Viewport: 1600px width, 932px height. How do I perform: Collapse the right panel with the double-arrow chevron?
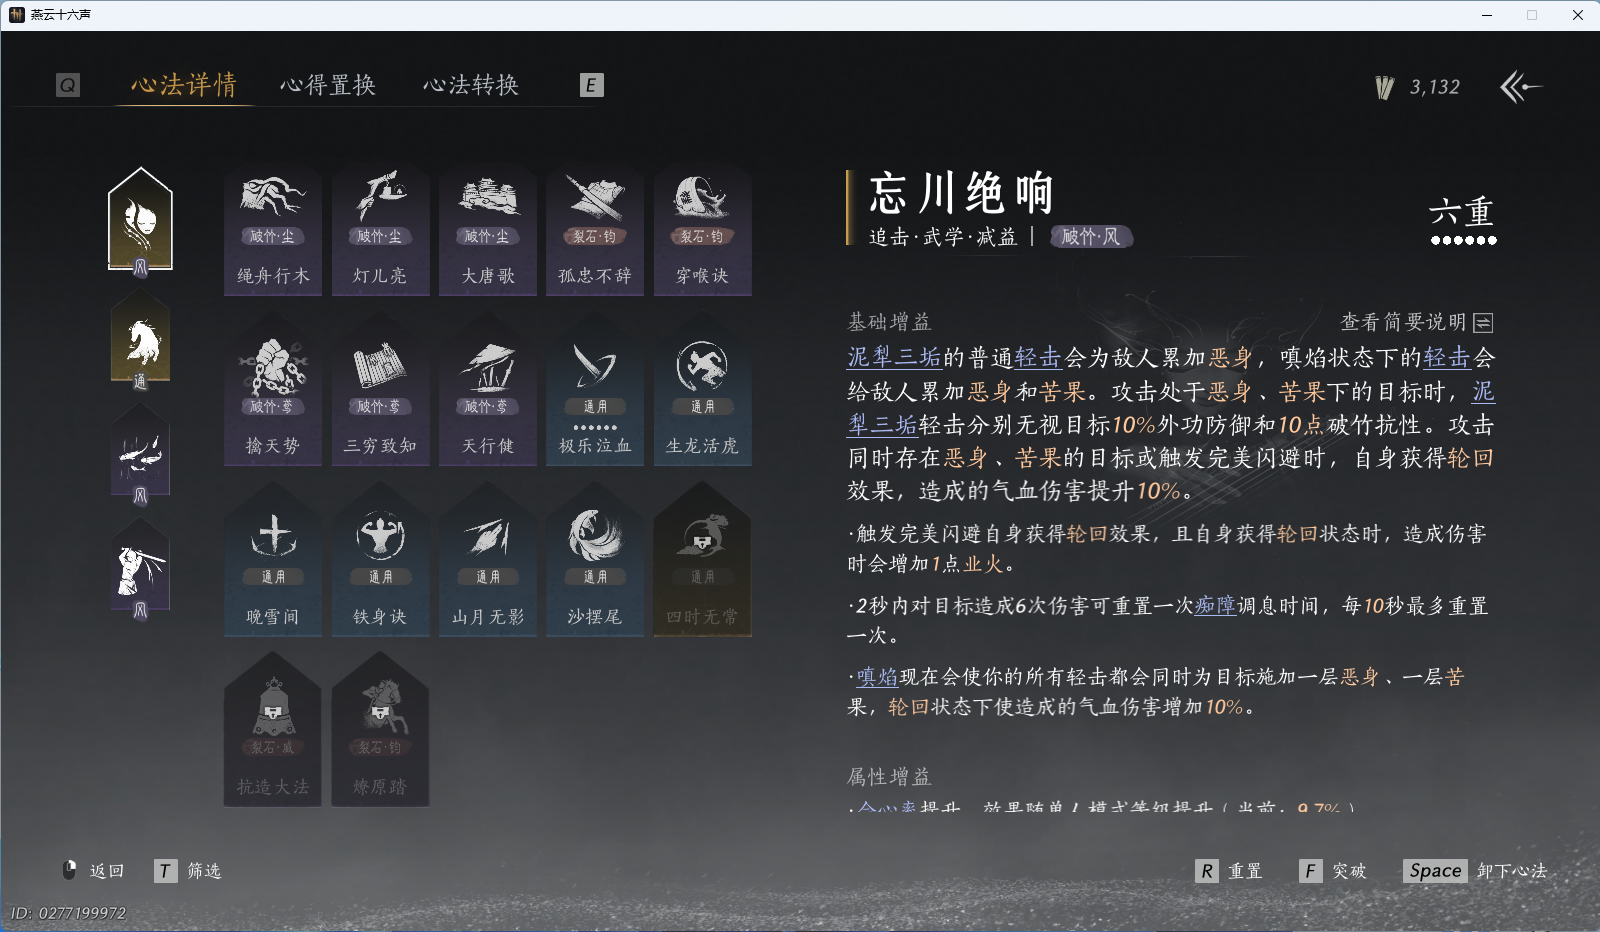[x=1523, y=87]
